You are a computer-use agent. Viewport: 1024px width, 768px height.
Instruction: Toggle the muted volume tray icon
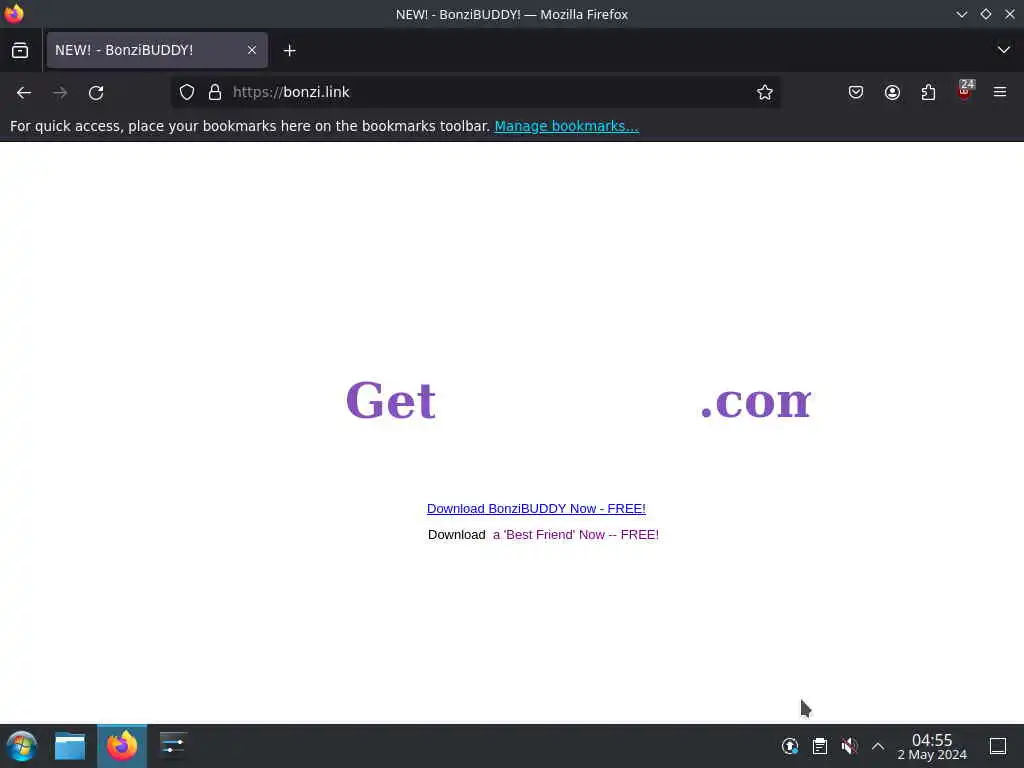click(849, 746)
